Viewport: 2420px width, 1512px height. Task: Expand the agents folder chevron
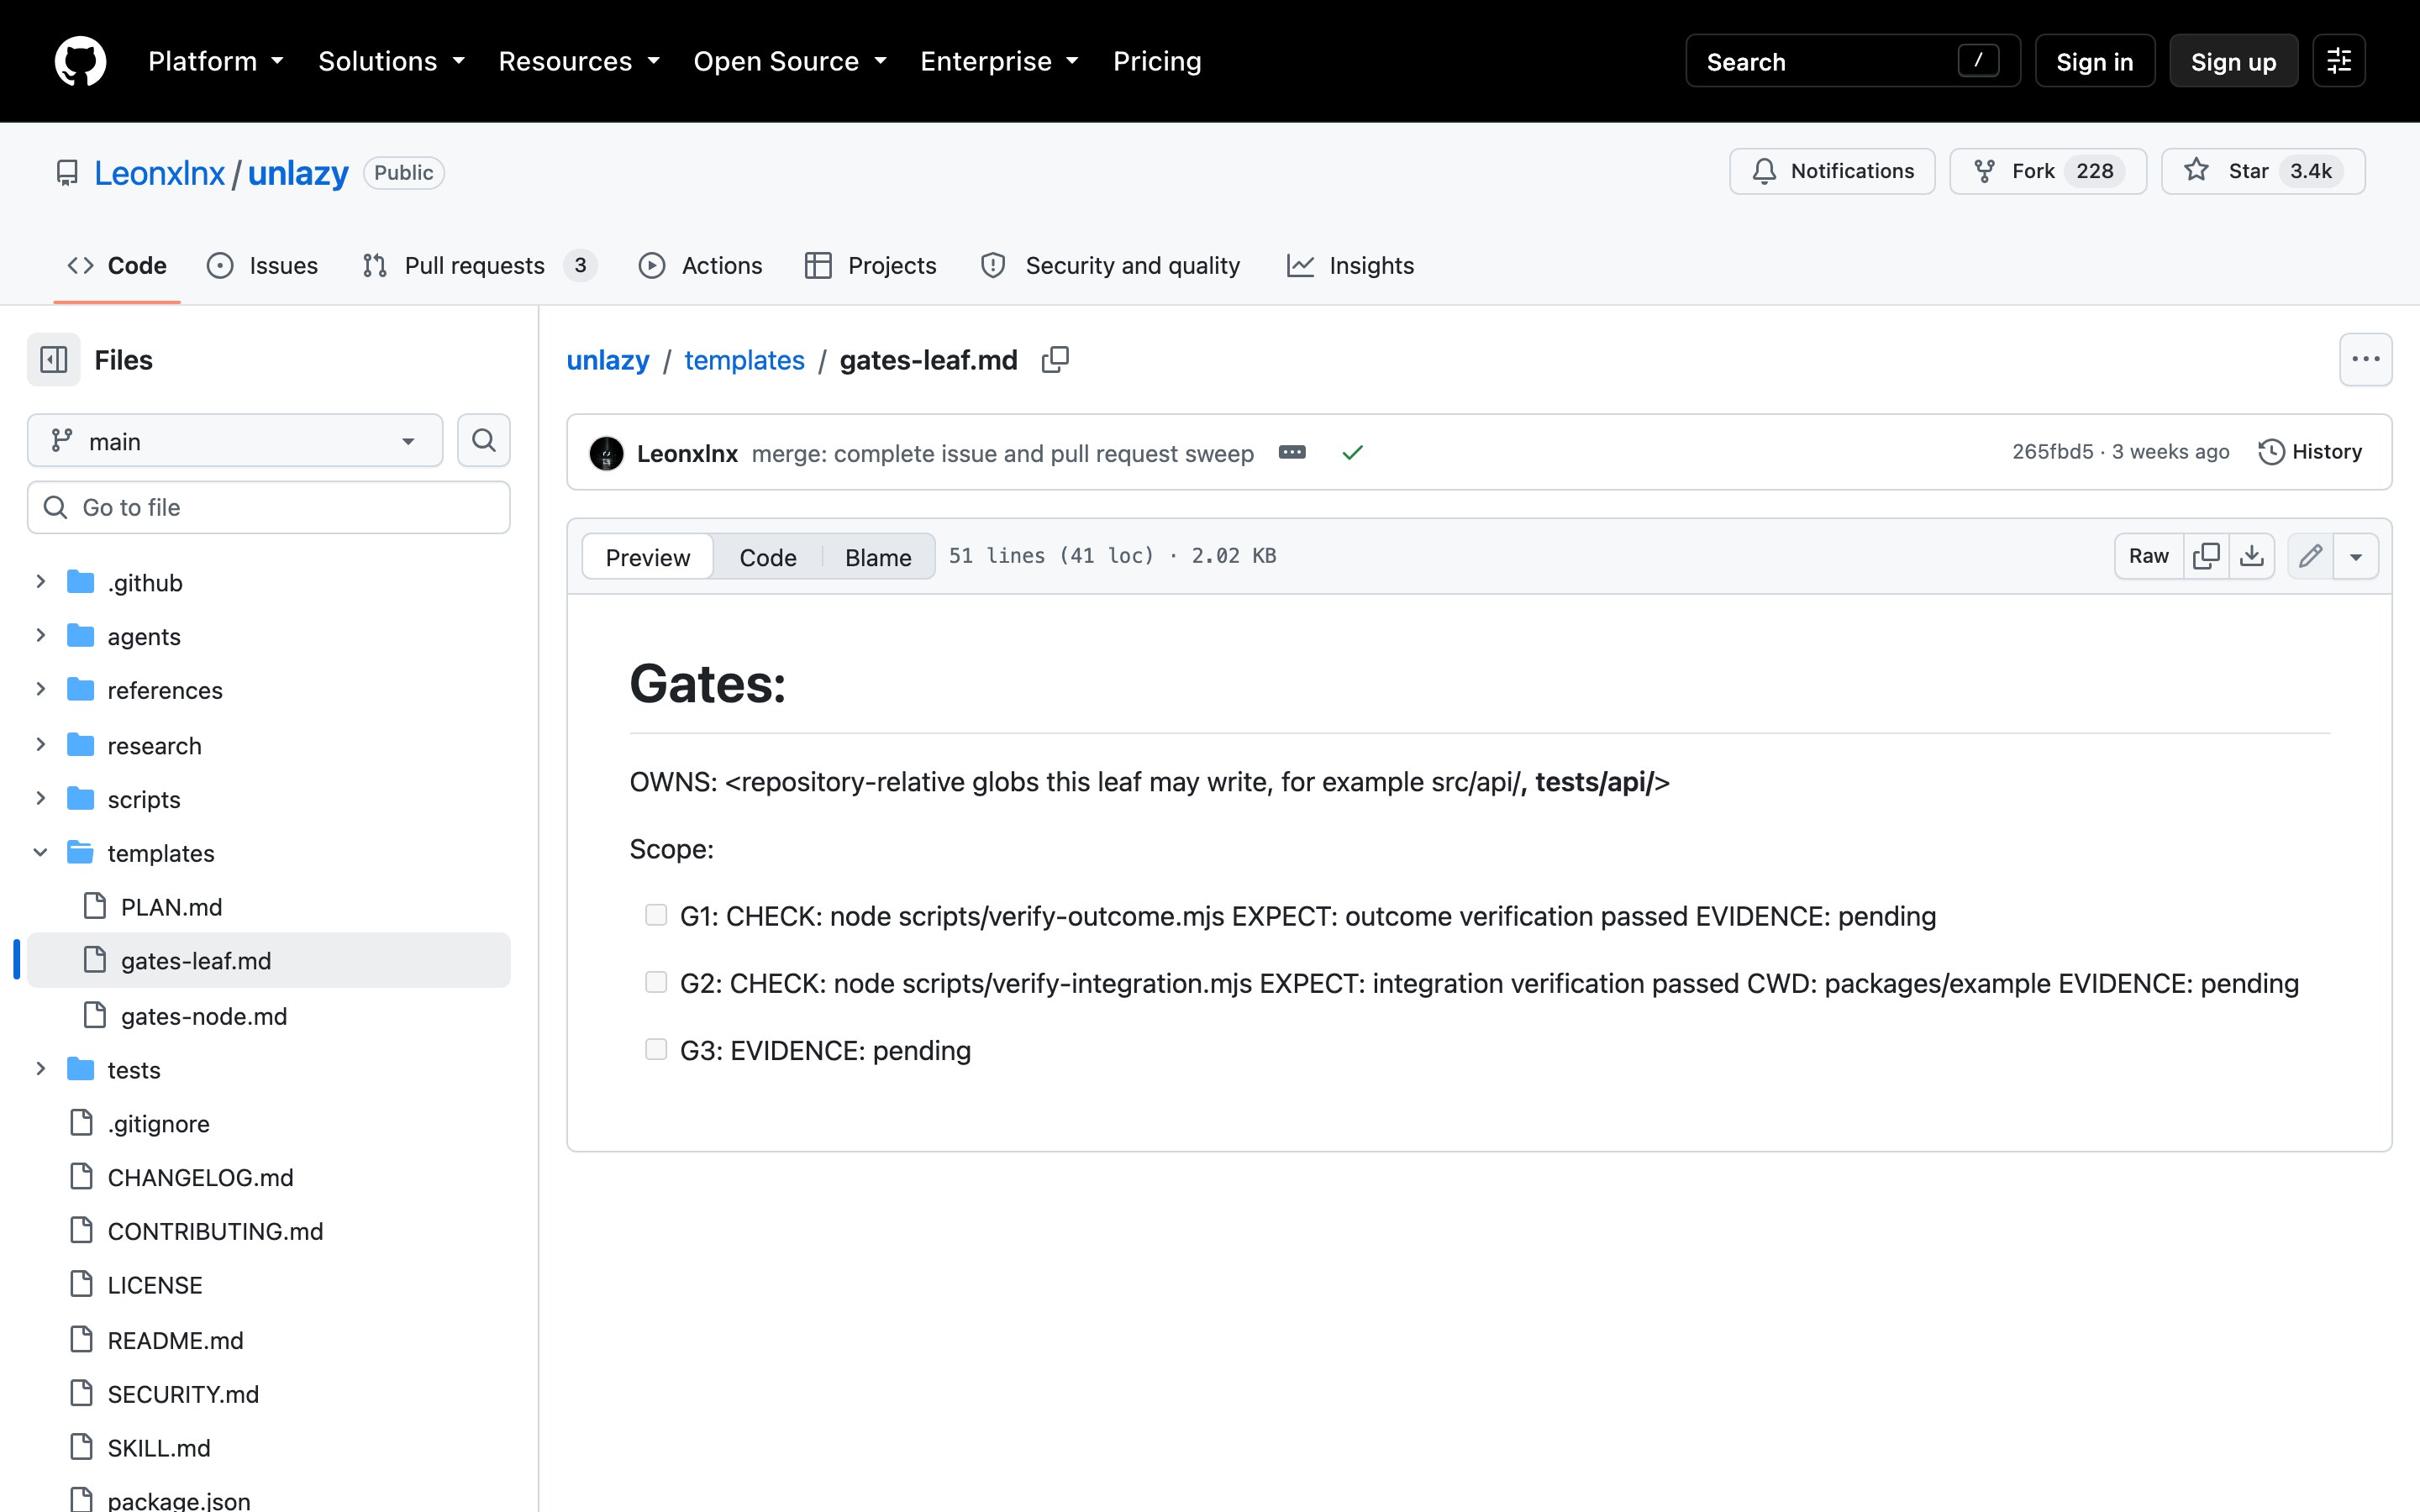[x=41, y=636]
